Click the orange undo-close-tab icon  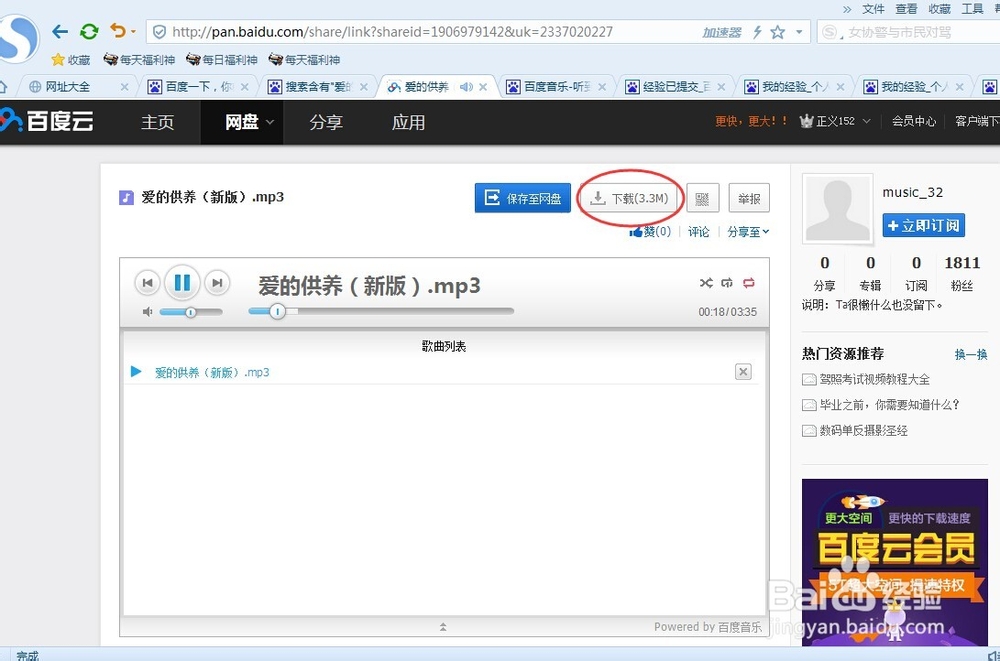119,31
